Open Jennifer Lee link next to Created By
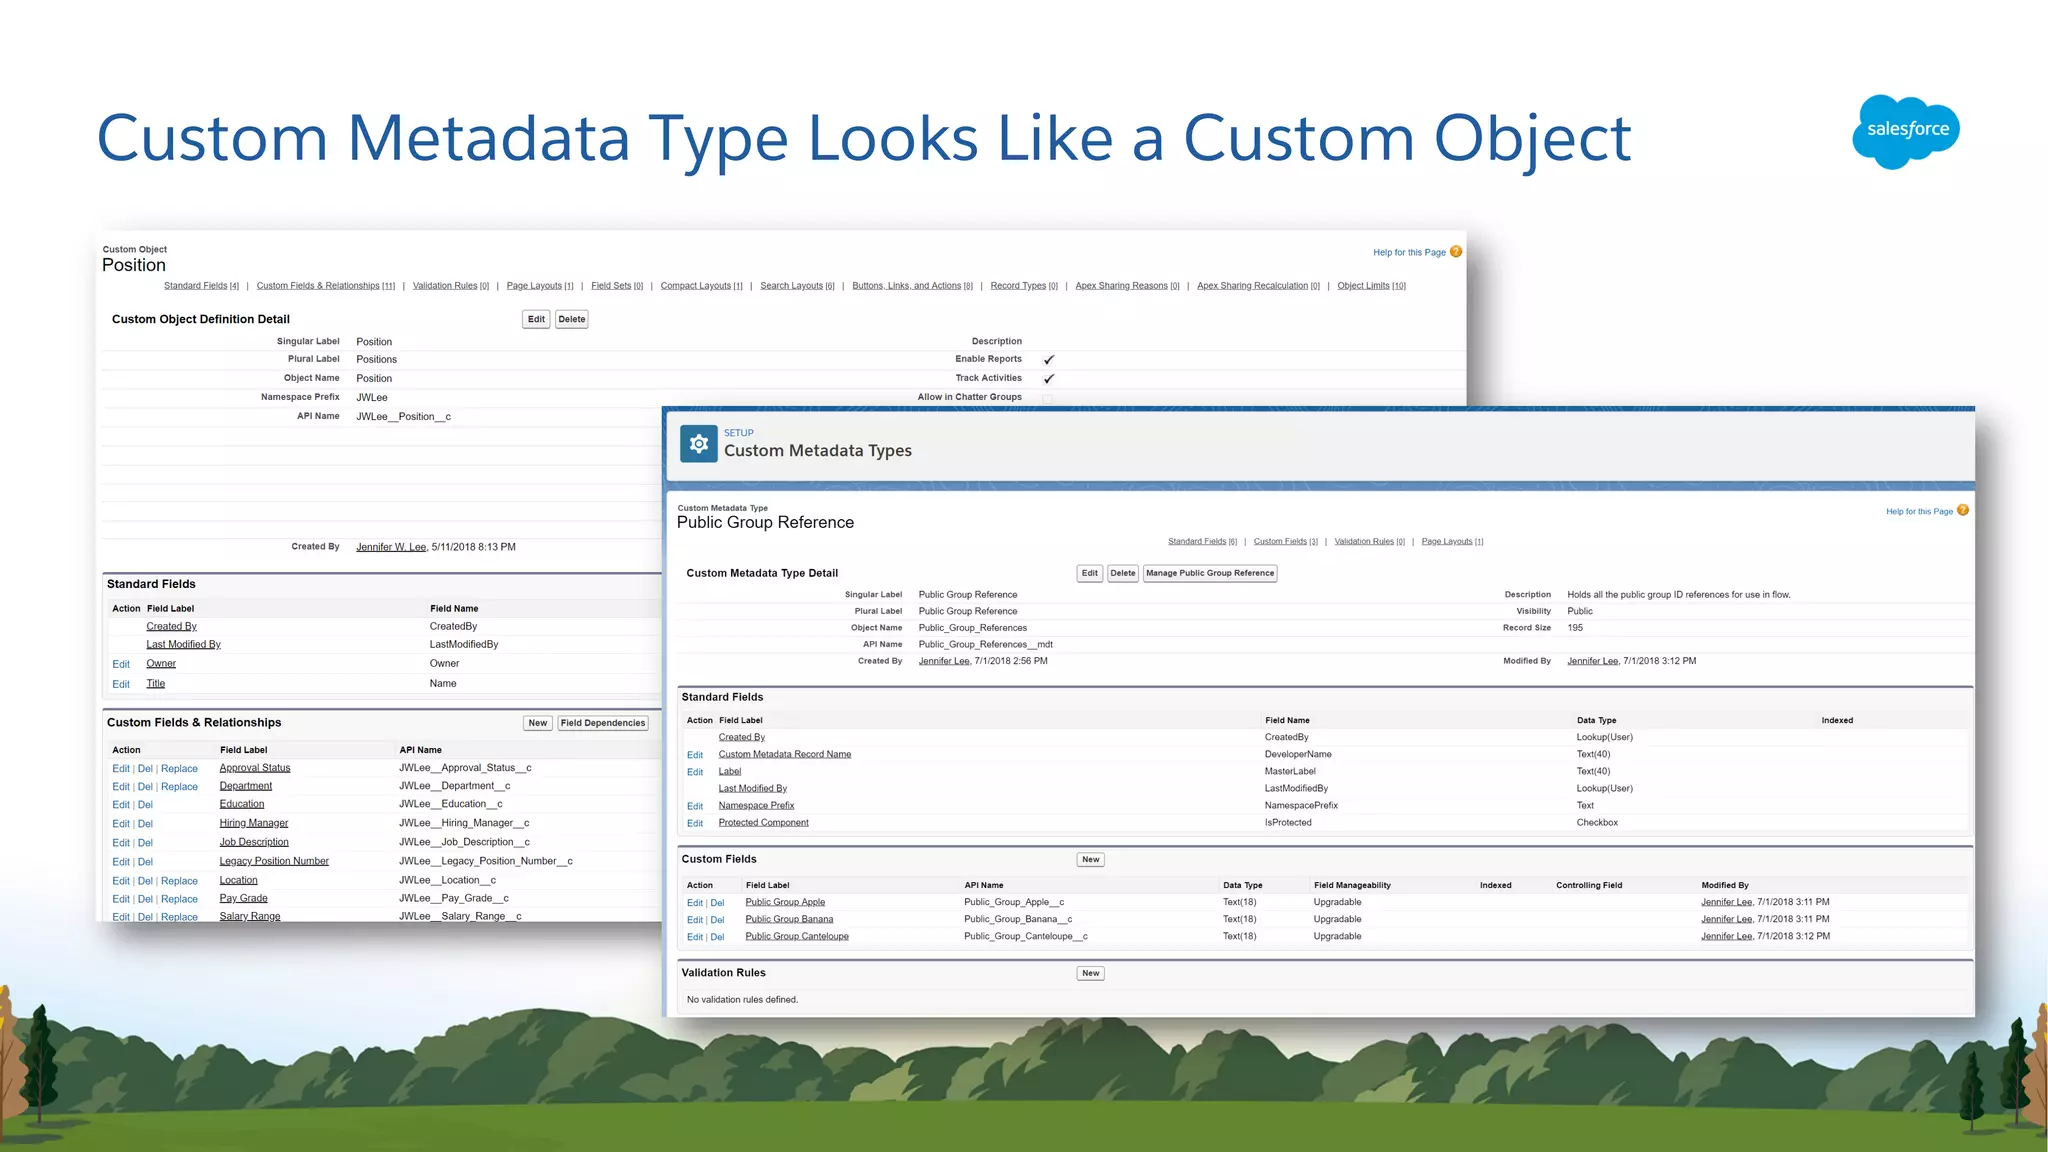The height and width of the screenshot is (1152, 2048). point(945,661)
